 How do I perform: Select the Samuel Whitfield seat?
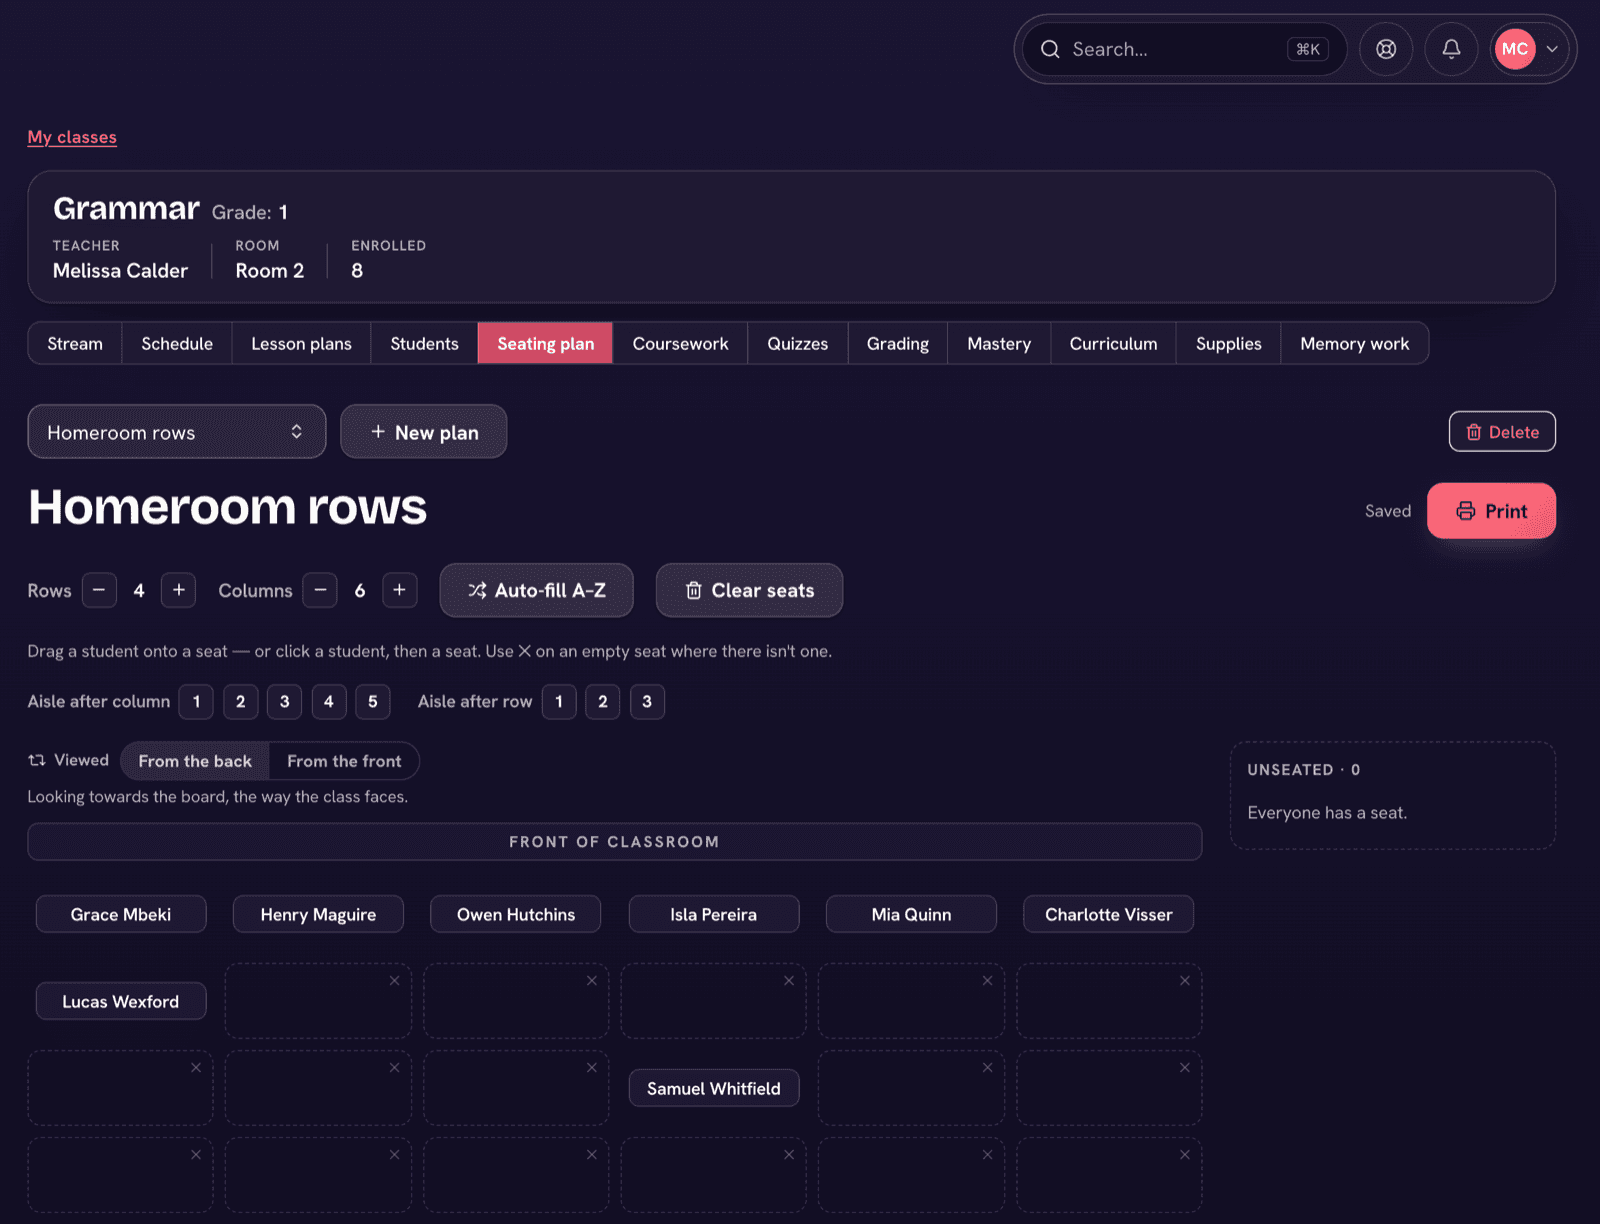click(x=714, y=1088)
